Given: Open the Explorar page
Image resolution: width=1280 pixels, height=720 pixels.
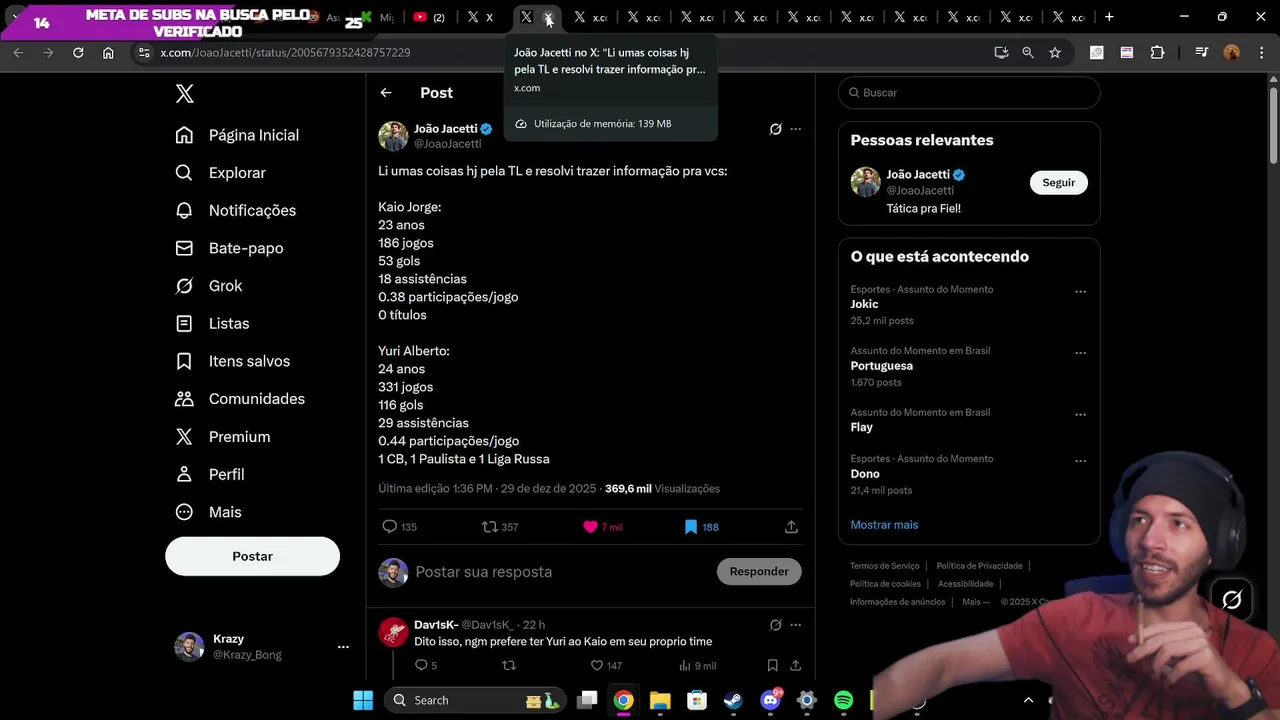Looking at the screenshot, I should [220, 173].
